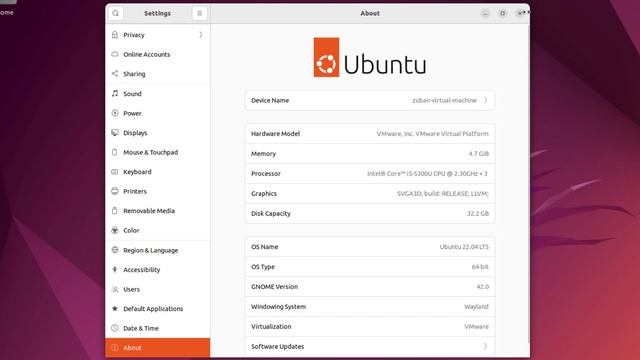
Task: Click the Users icon in sidebar
Action: coord(115,289)
